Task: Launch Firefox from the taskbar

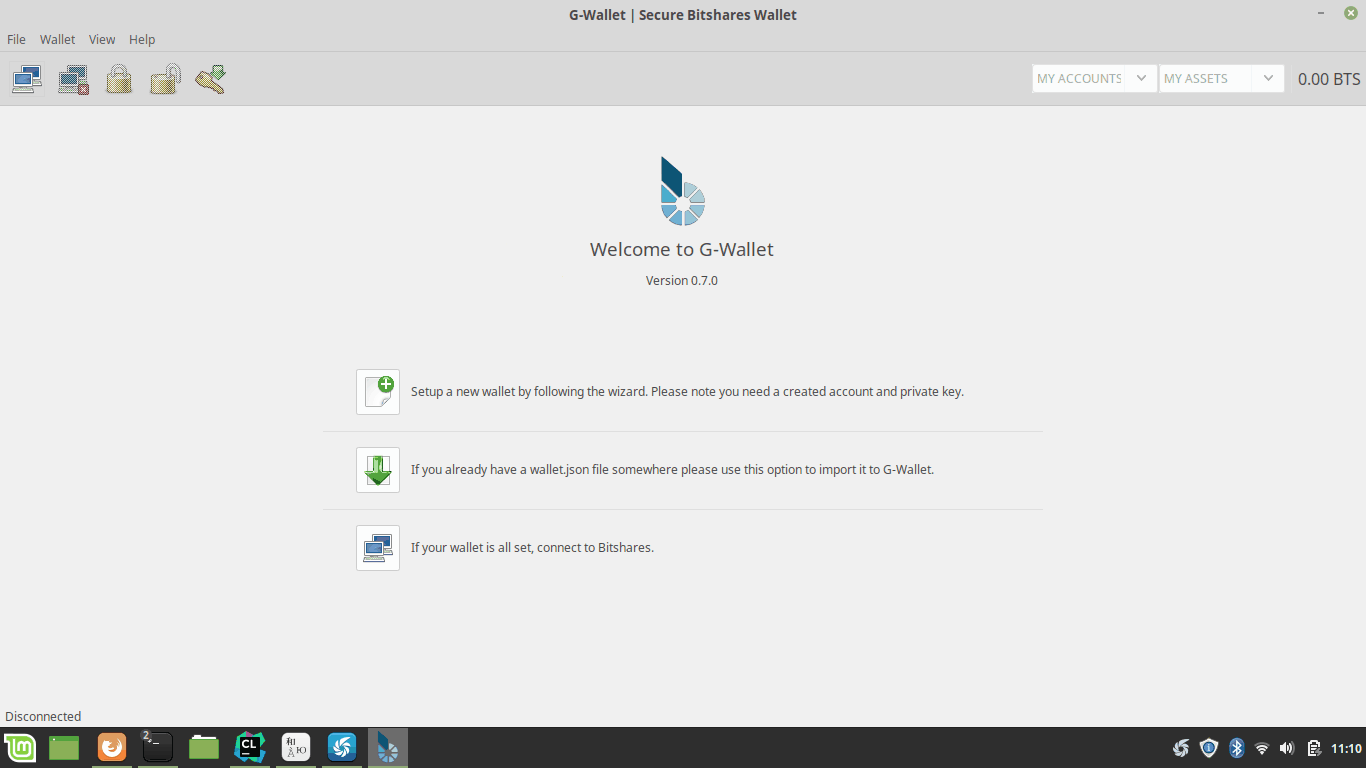Action: (x=112, y=747)
